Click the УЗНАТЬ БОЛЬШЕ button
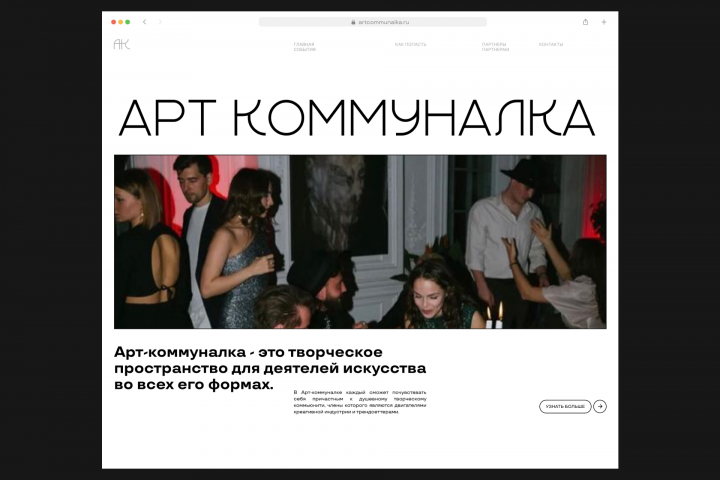Screen dimensions: 720x480 coord(565,407)
